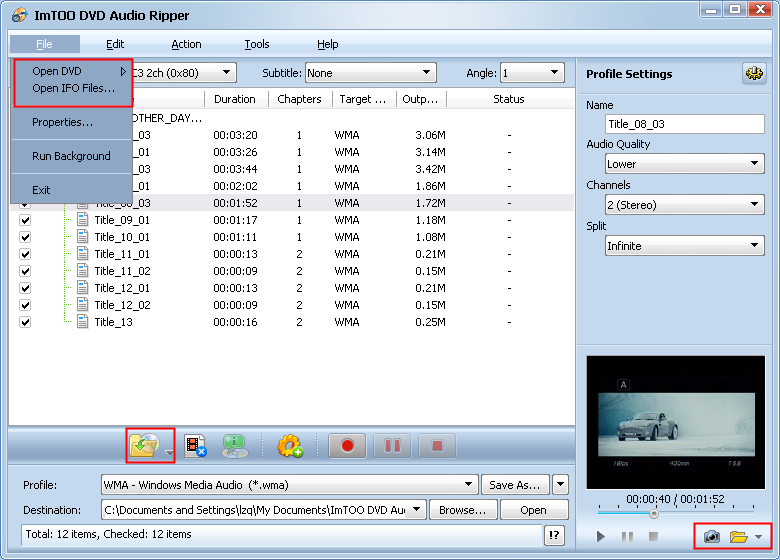Open the Edit menu
Viewport: 780px width, 560px height.
(115, 44)
